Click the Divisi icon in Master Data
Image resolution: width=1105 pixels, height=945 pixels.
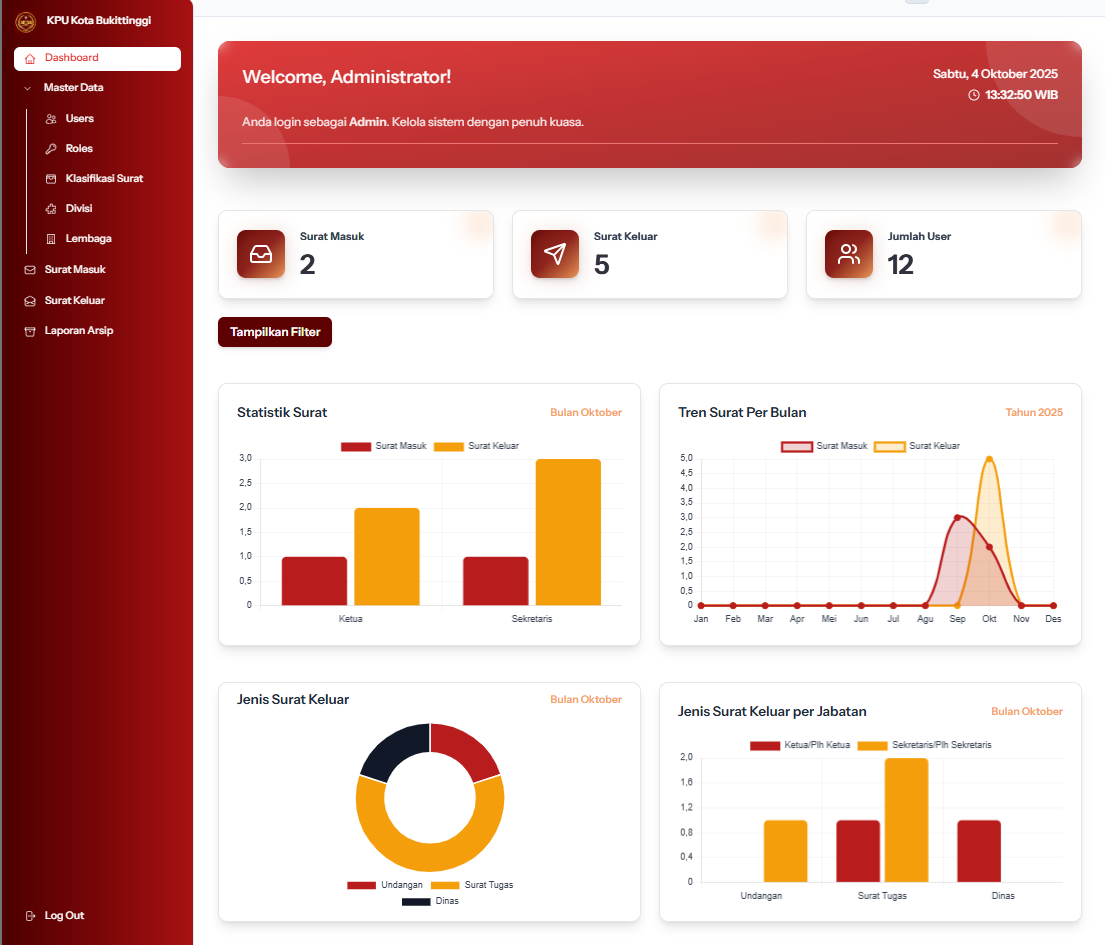(51, 208)
